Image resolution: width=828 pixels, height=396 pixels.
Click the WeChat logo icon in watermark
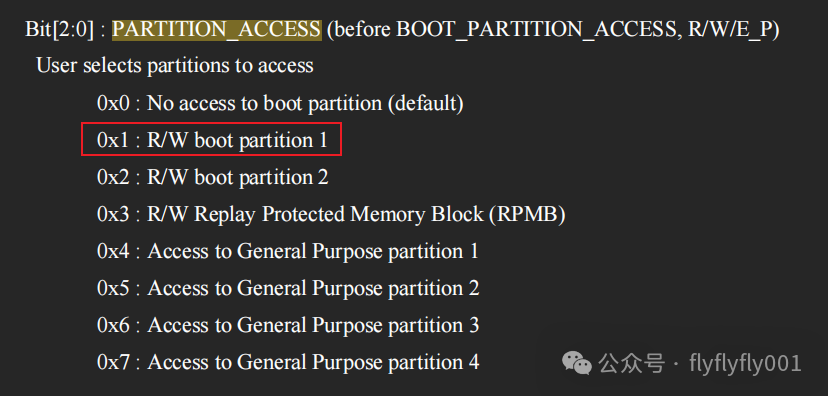tap(576, 363)
